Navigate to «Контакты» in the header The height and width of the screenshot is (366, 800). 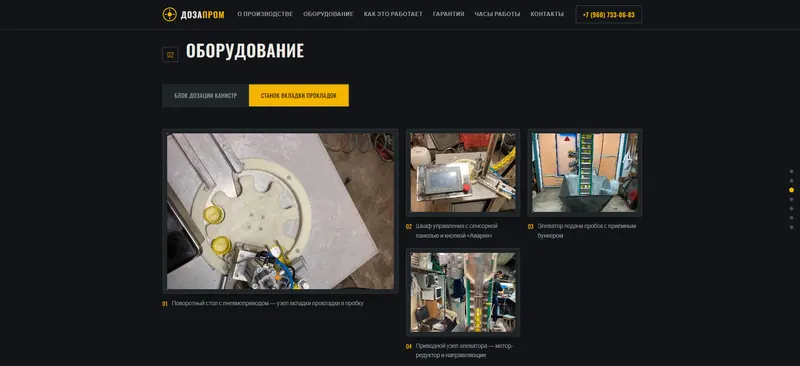point(547,14)
